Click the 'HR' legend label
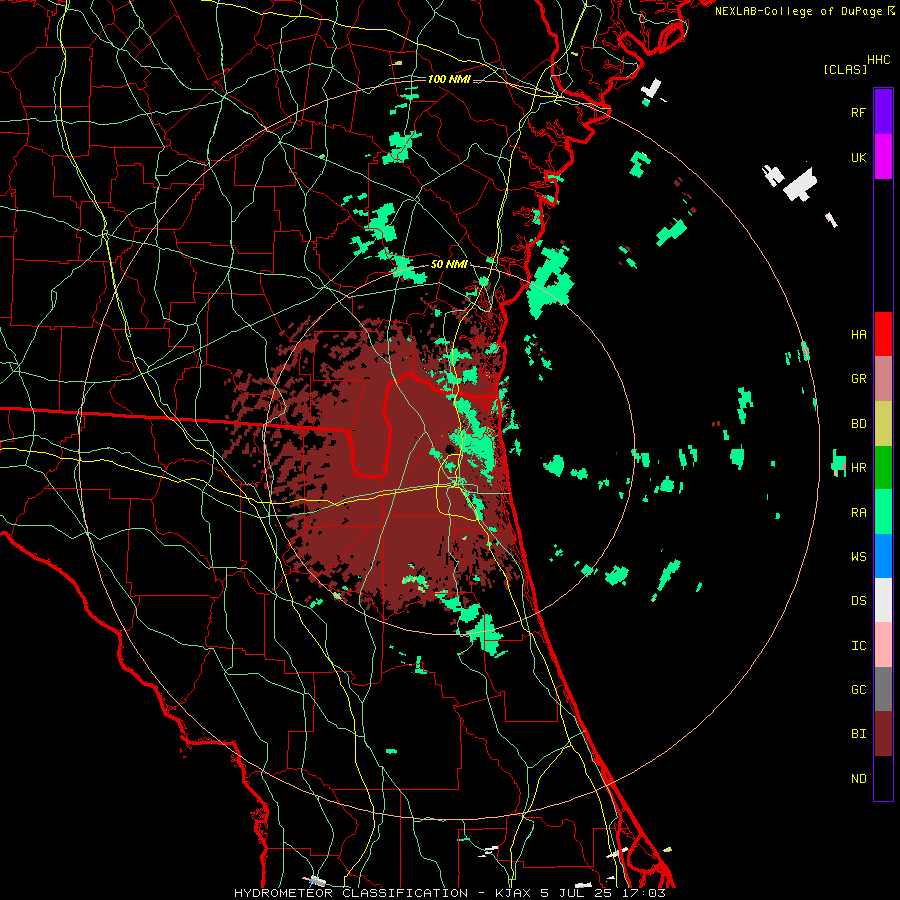 [x=858, y=468]
